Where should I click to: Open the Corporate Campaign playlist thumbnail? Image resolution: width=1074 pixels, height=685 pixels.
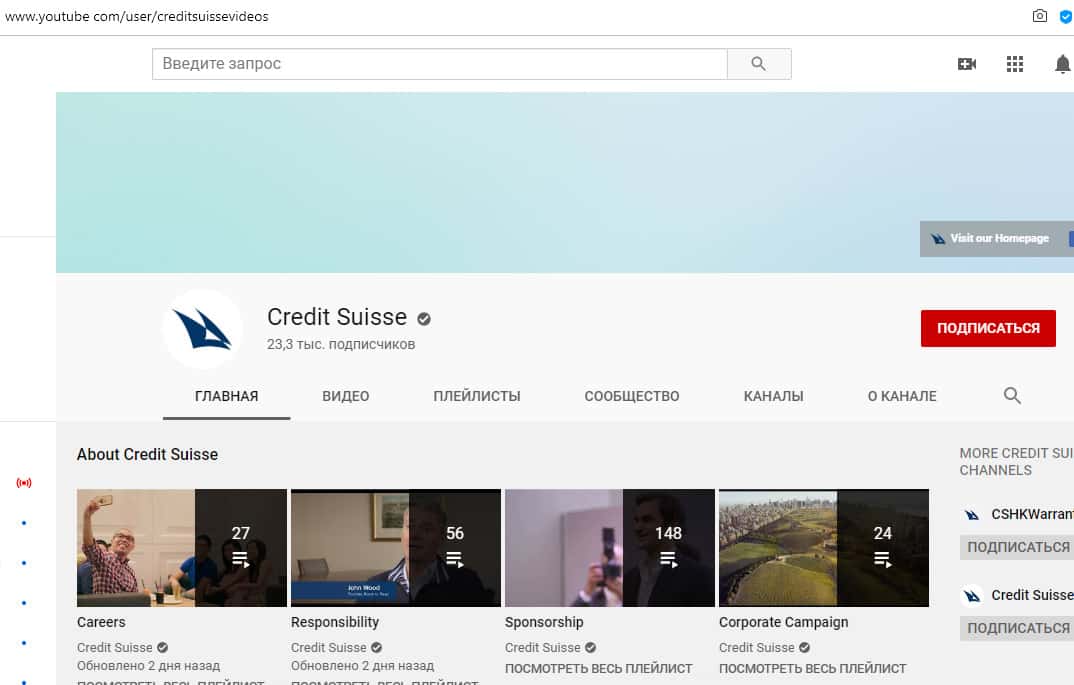click(823, 548)
